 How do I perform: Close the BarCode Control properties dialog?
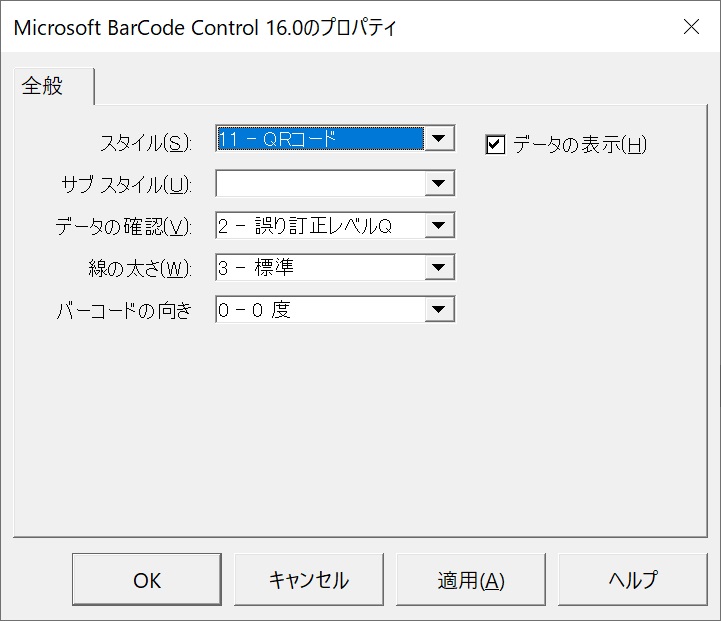[691, 27]
